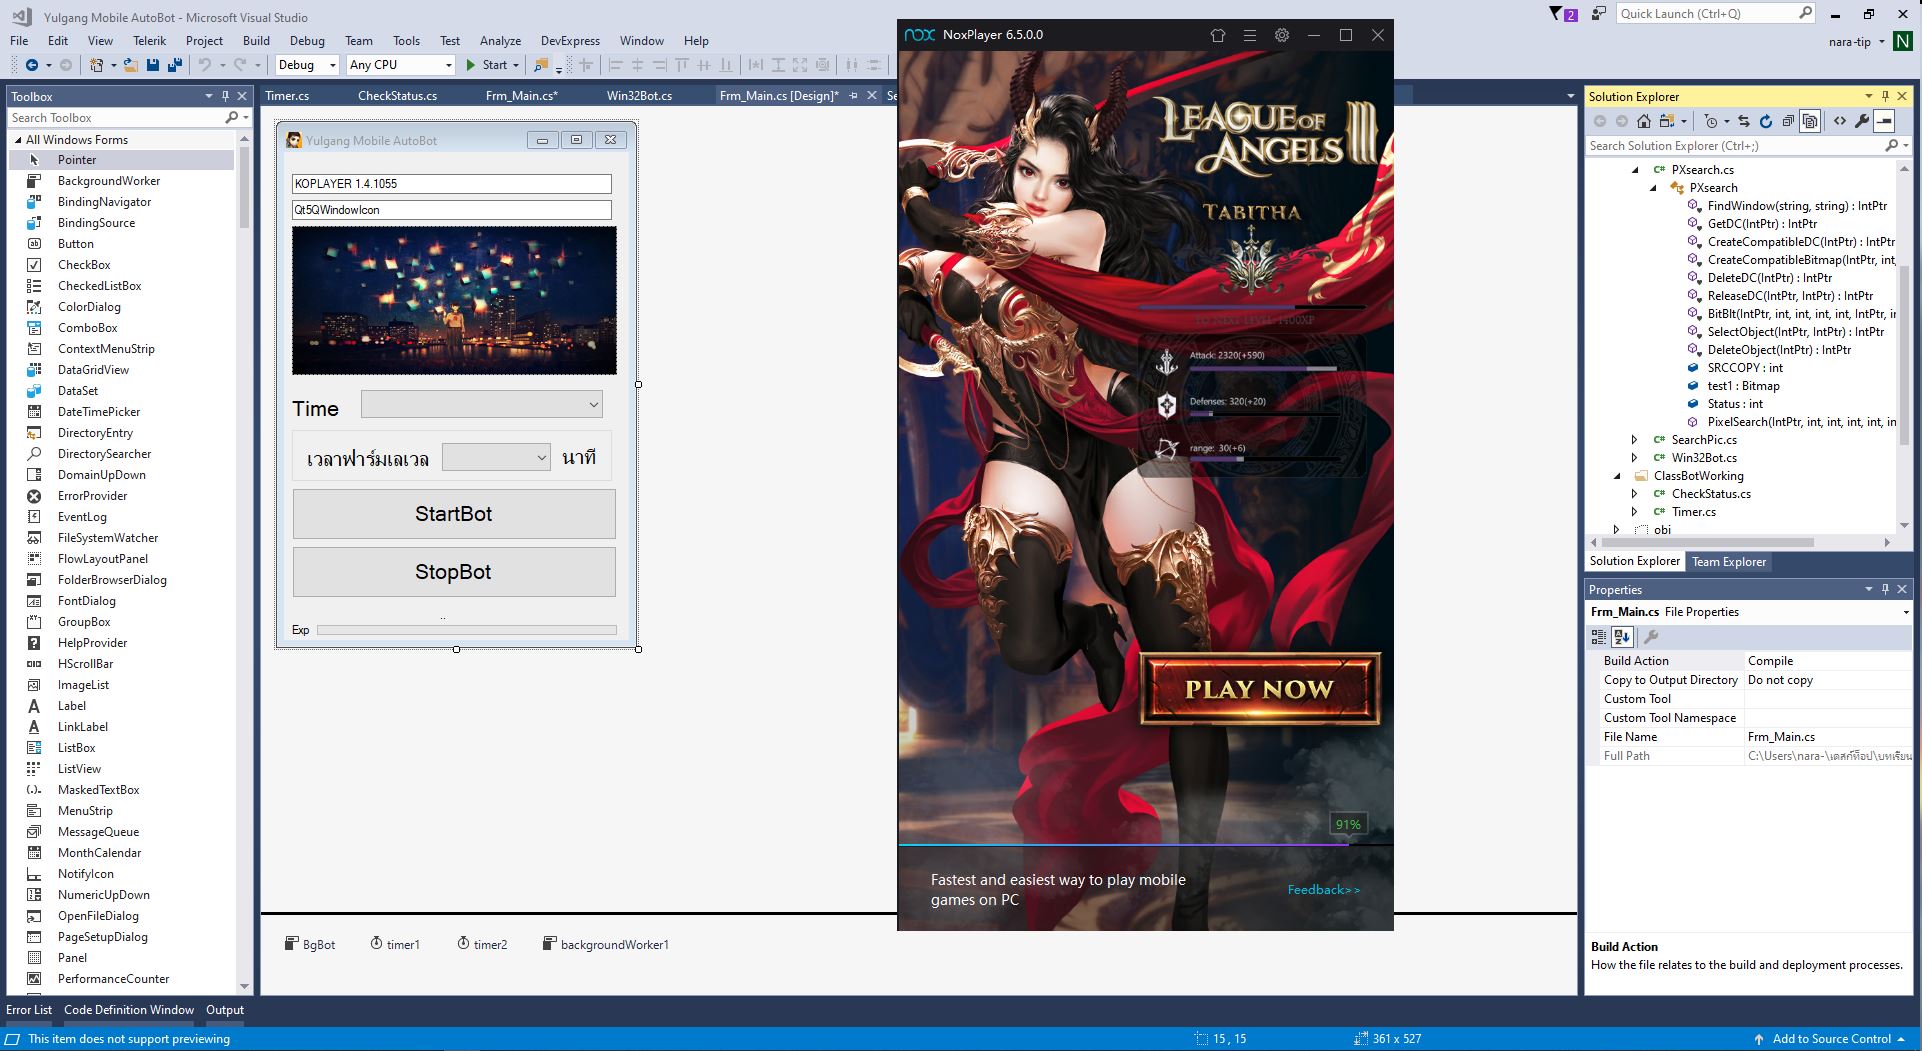Select the backgroundWorker1 component in the tray
1922x1051 pixels.
click(x=605, y=944)
